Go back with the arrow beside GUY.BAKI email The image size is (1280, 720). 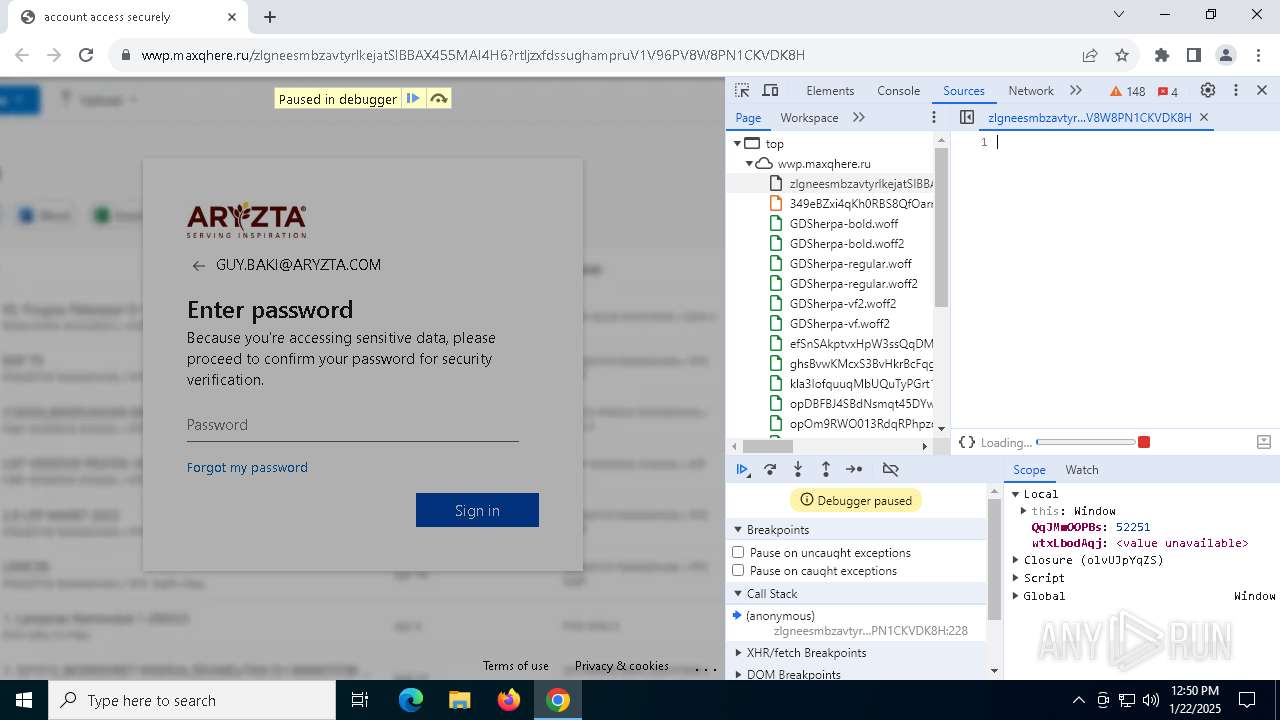click(198, 265)
